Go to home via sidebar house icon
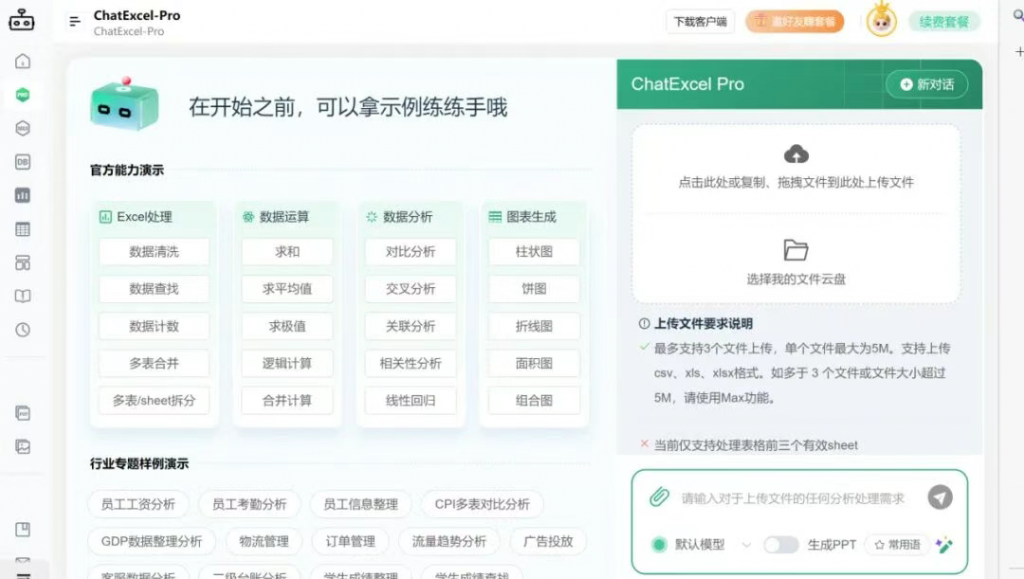This screenshot has width=1024, height=579. (22, 61)
